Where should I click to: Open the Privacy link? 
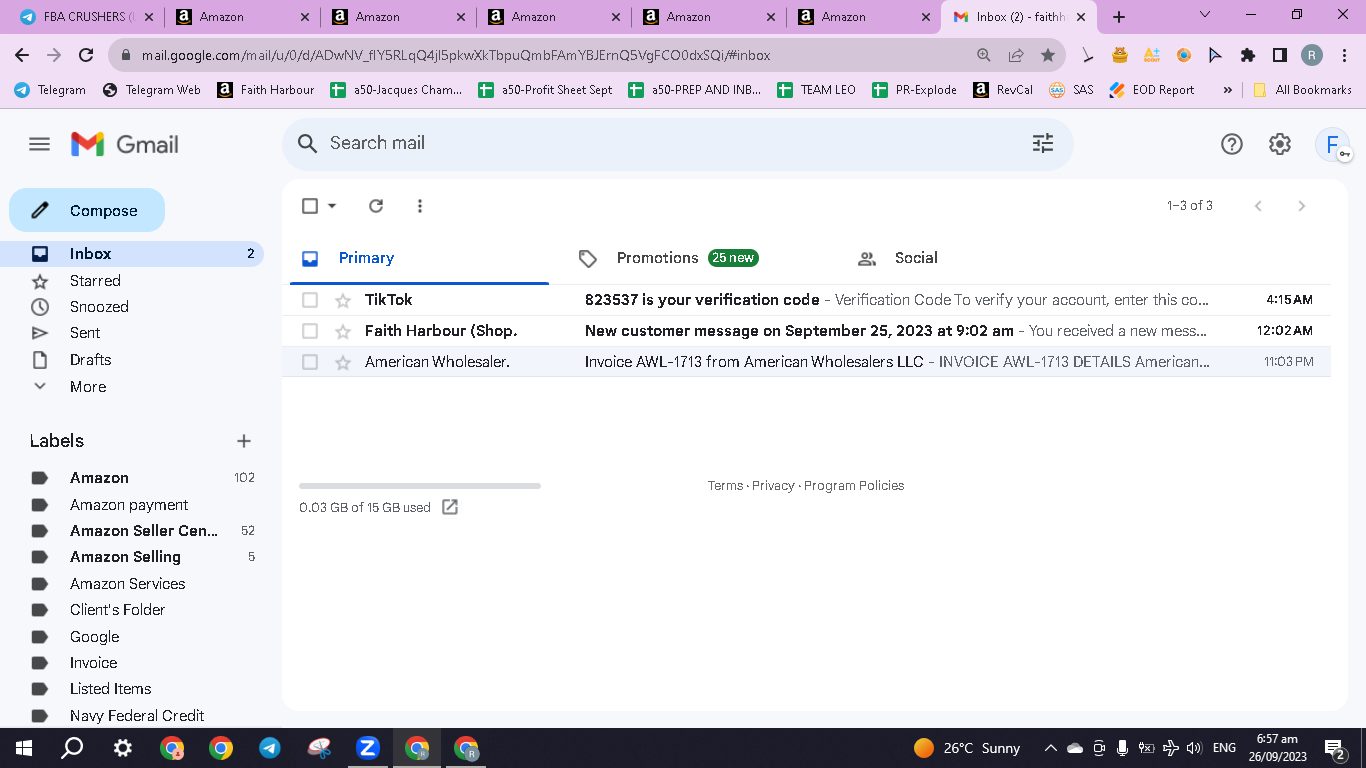[x=773, y=486]
